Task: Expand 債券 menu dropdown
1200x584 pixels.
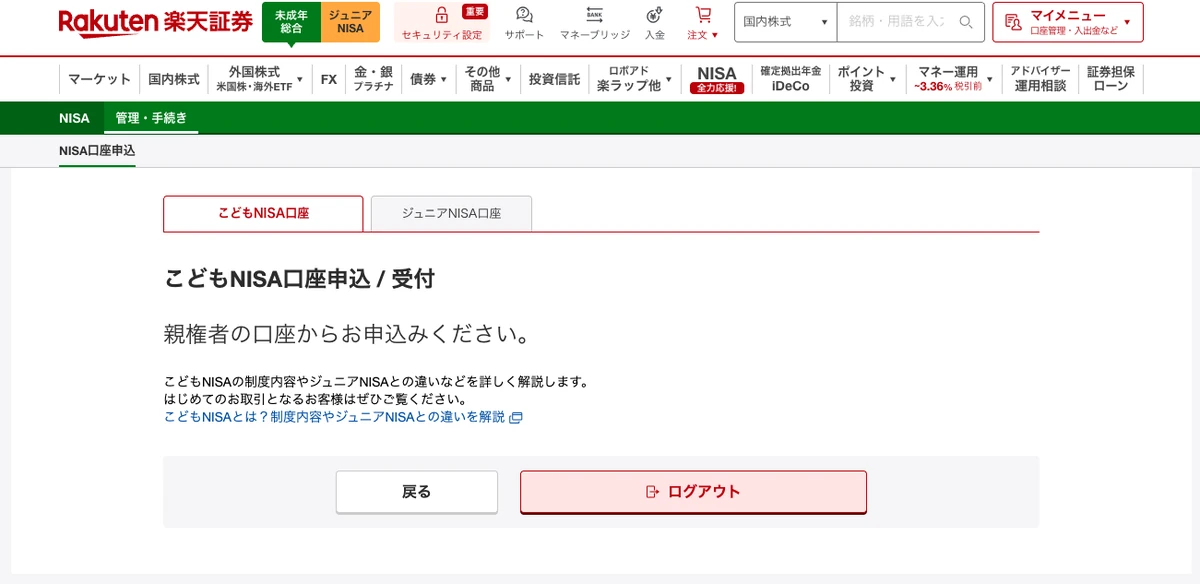Action: 428,79
